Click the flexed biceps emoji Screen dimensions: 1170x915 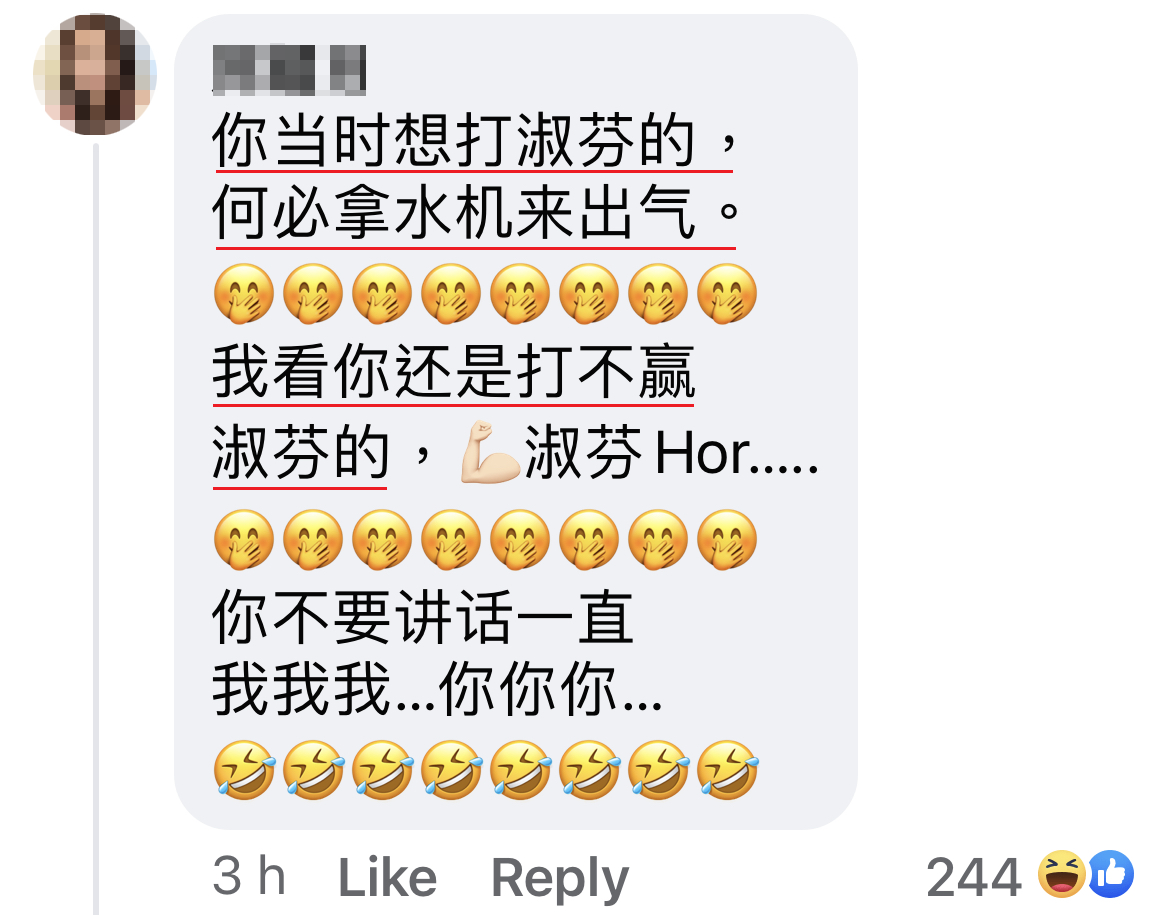click(489, 452)
